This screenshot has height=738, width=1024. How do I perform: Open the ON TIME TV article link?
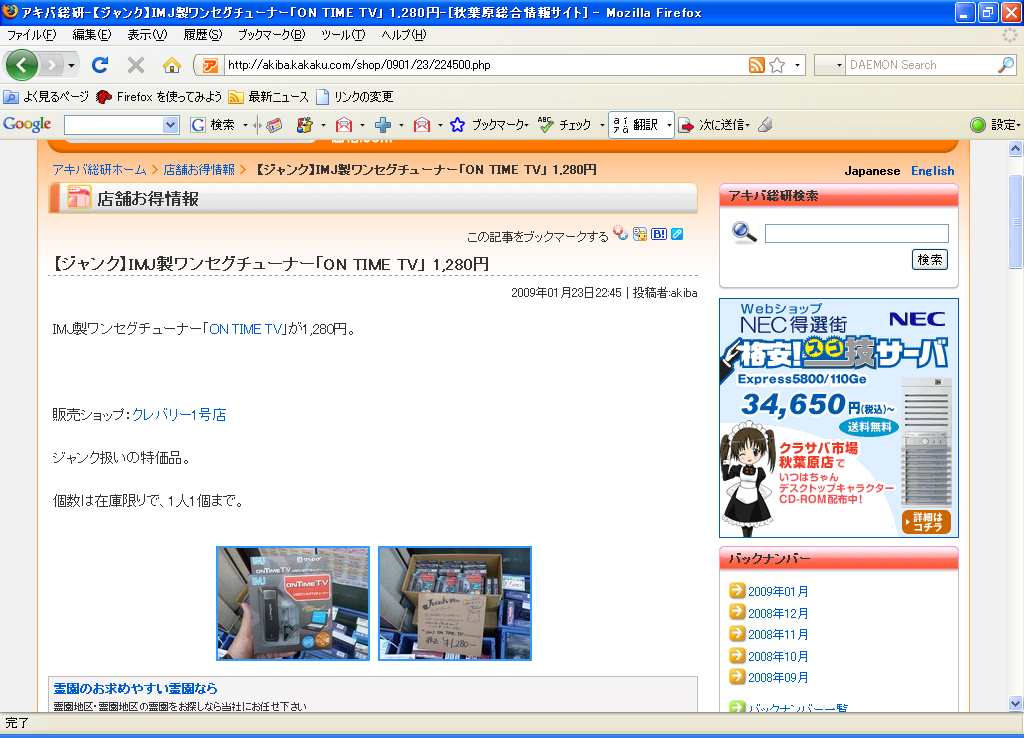246,329
